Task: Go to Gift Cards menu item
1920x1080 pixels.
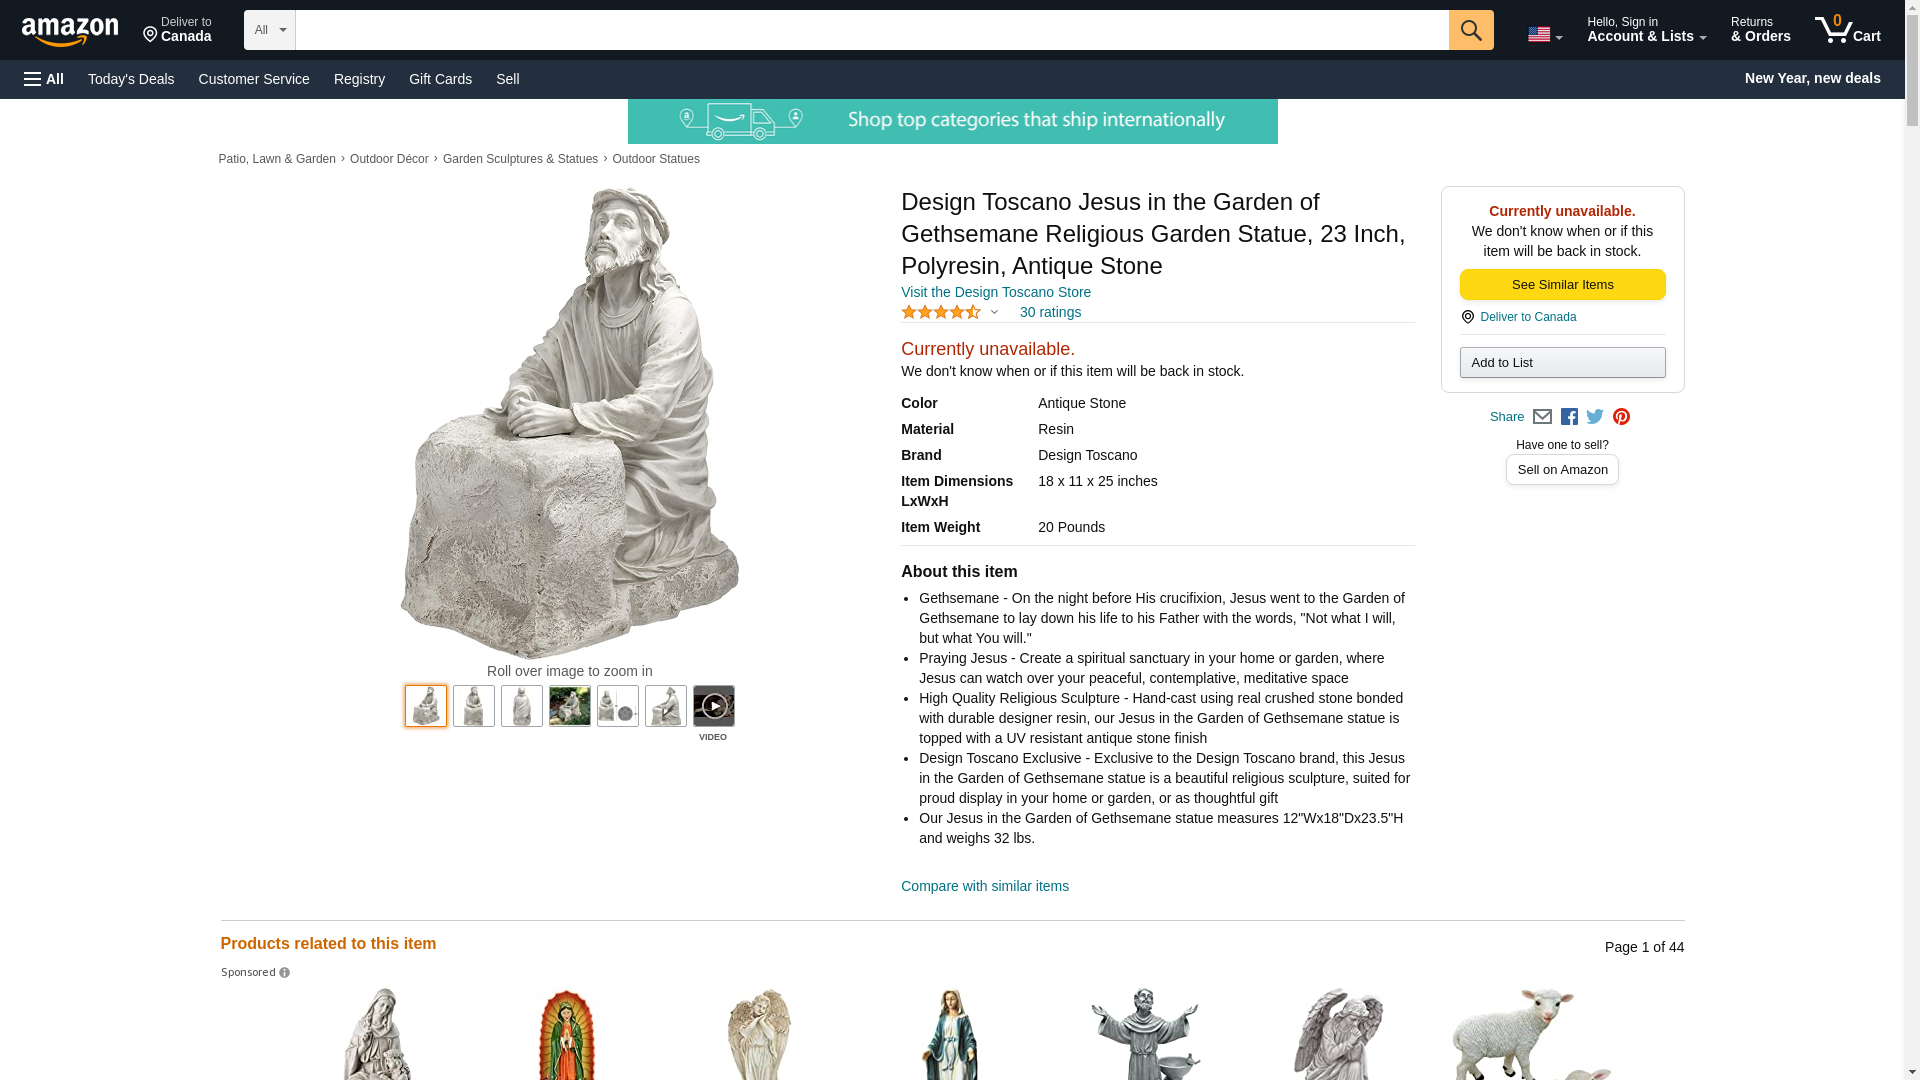Action: pyautogui.click(x=440, y=79)
